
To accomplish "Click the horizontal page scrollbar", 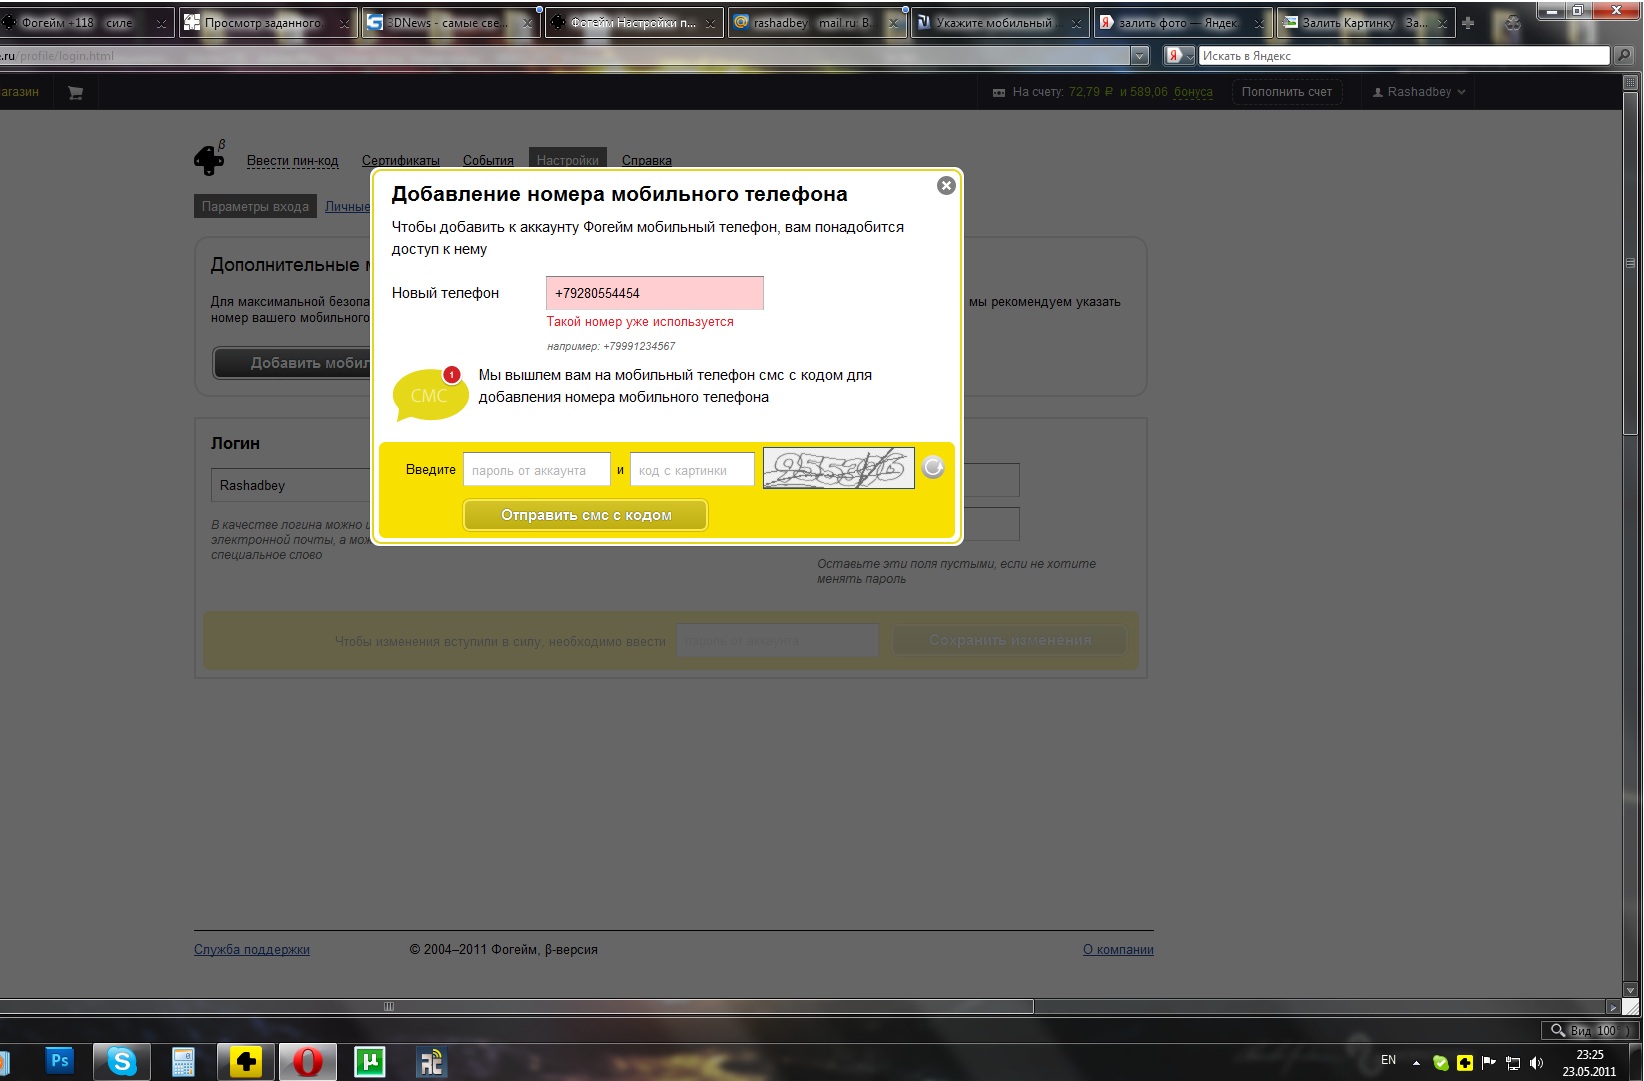I will [x=516, y=1006].
